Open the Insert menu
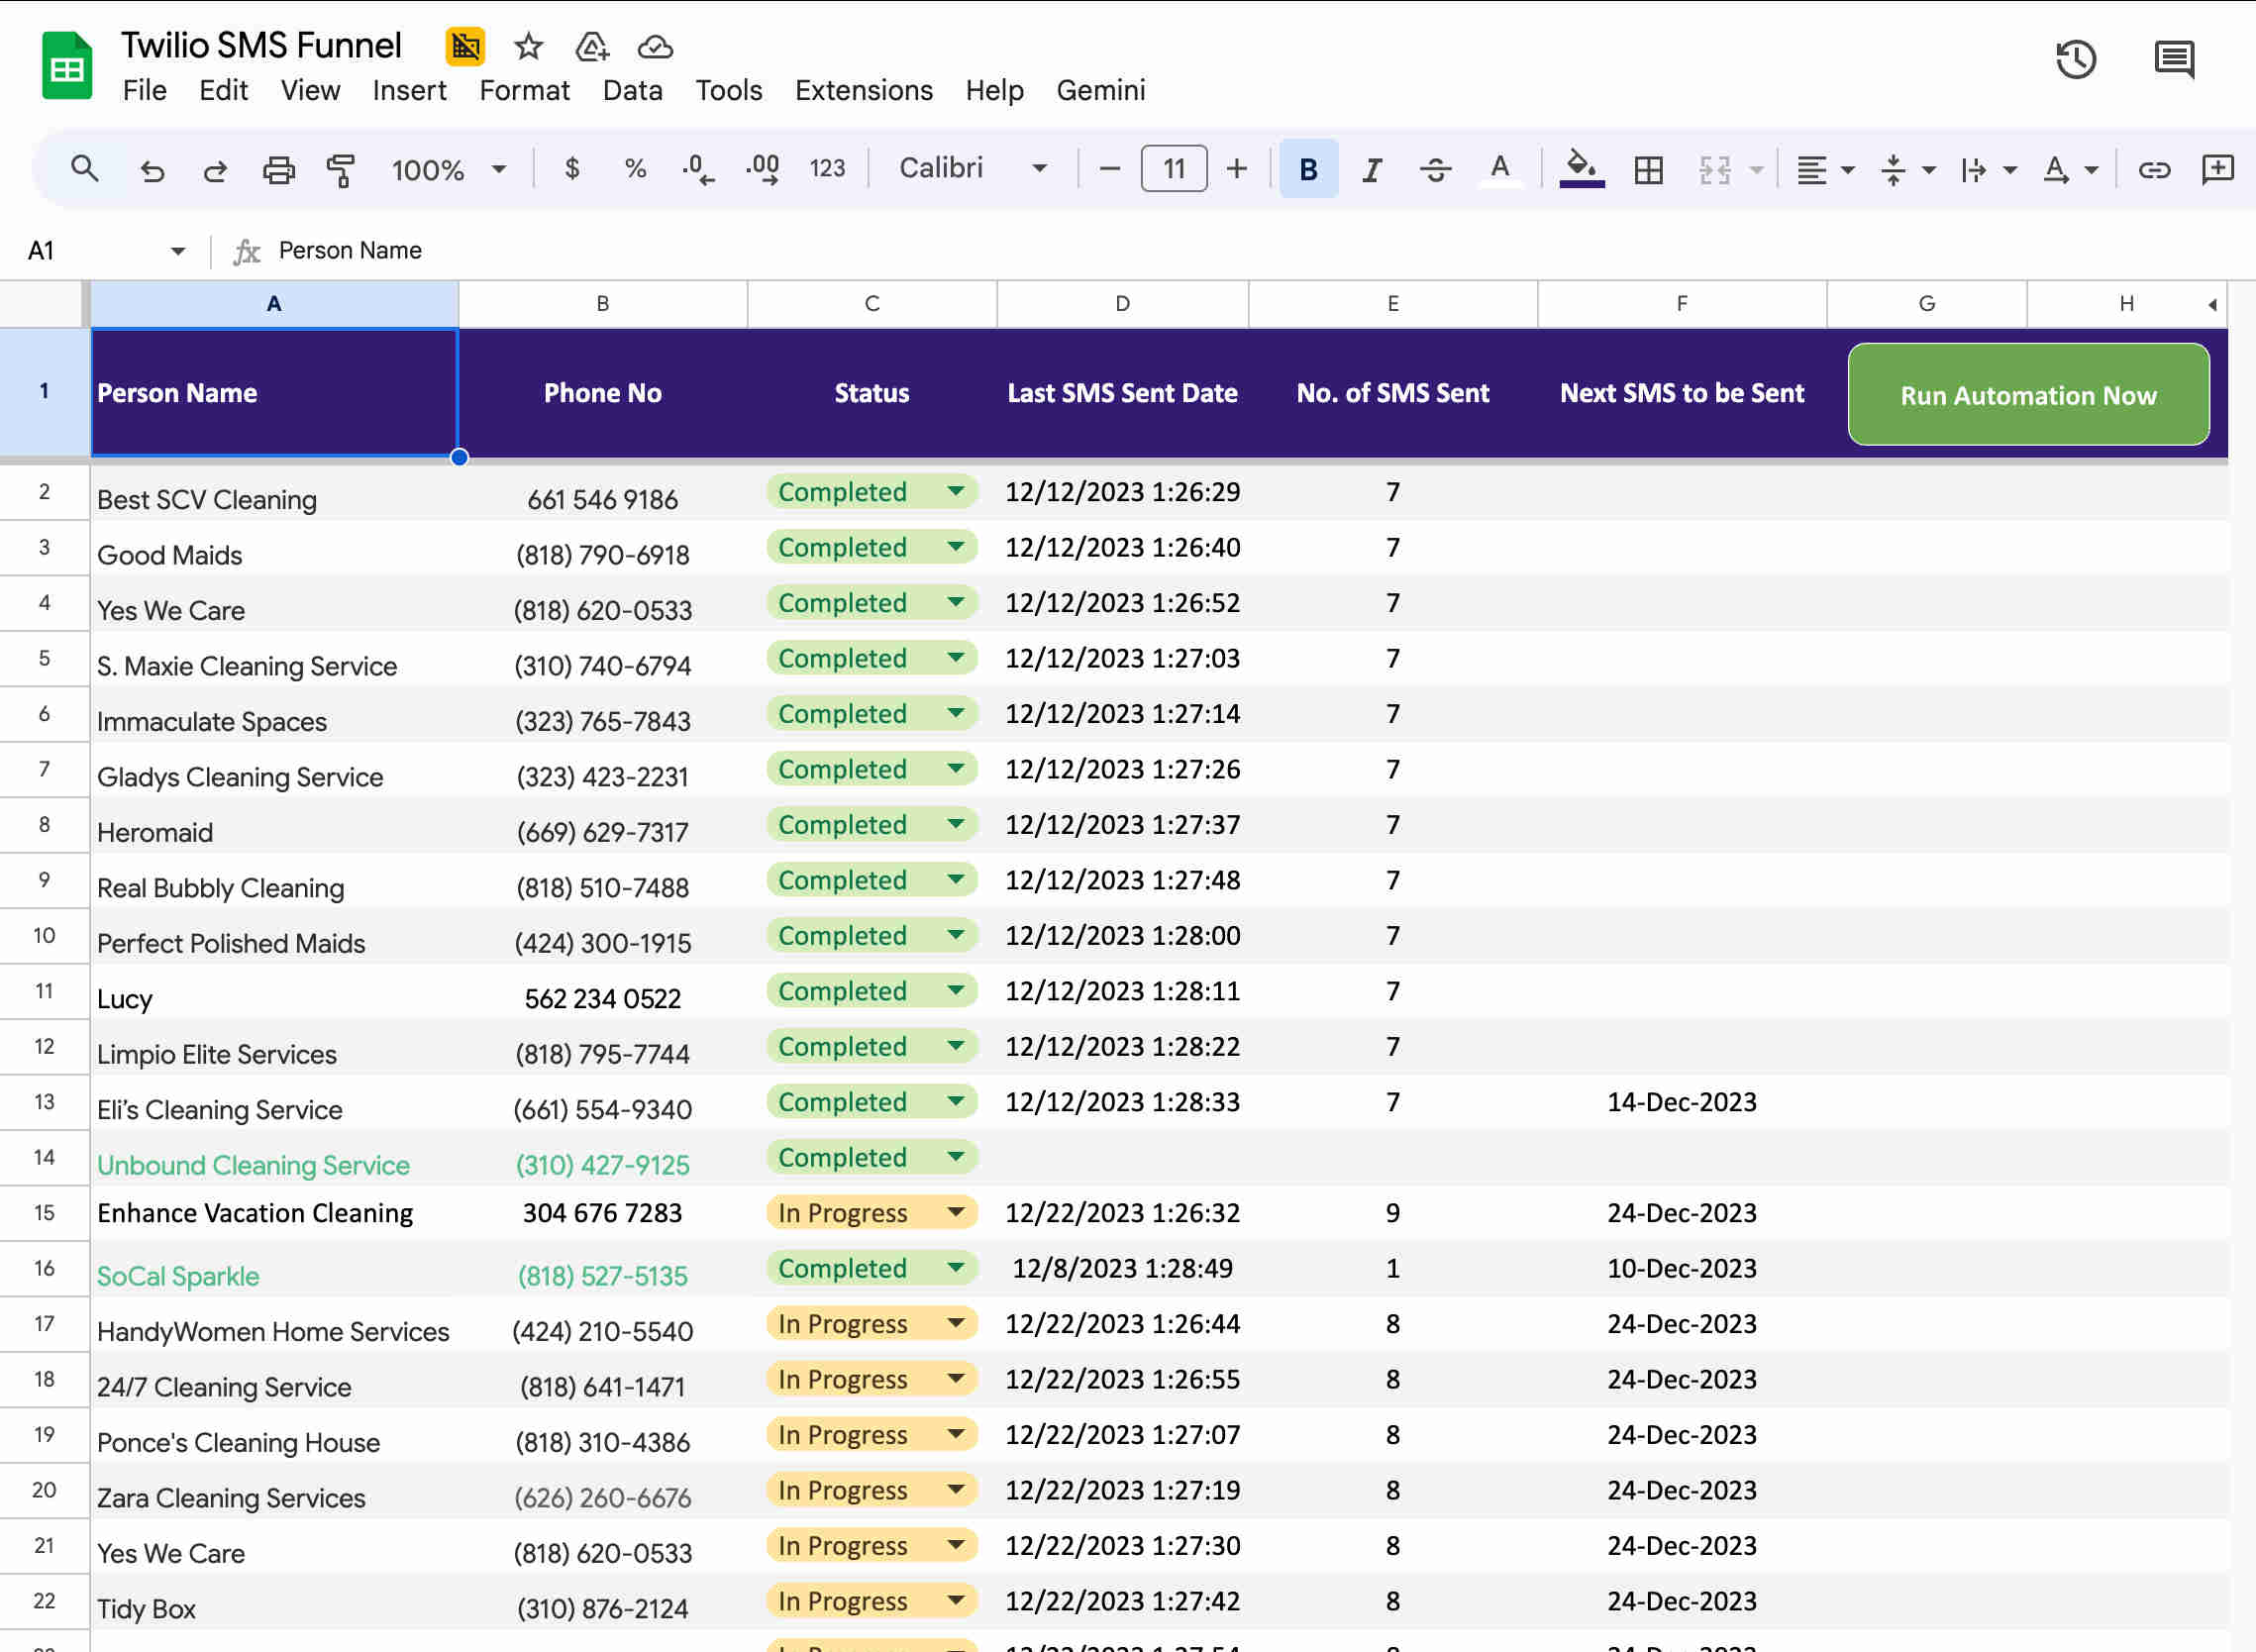 (x=410, y=90)
